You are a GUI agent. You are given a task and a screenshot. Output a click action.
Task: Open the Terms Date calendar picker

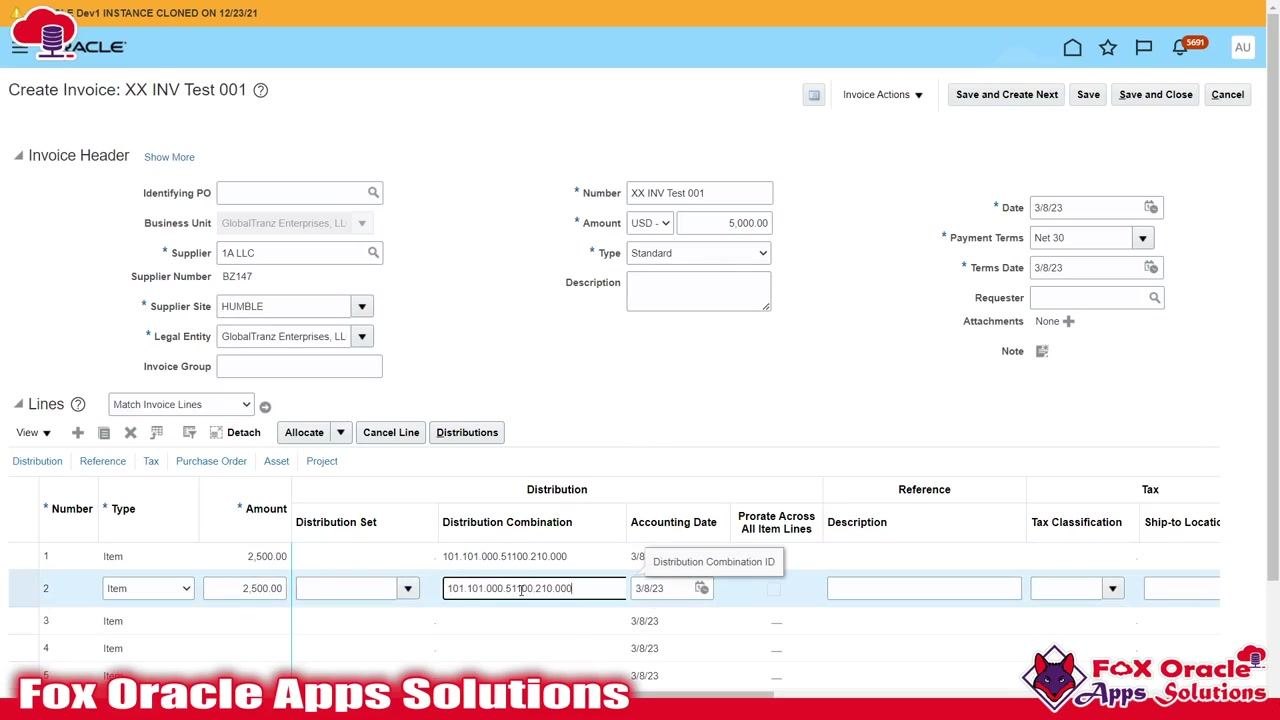[x=1151, y=267]
